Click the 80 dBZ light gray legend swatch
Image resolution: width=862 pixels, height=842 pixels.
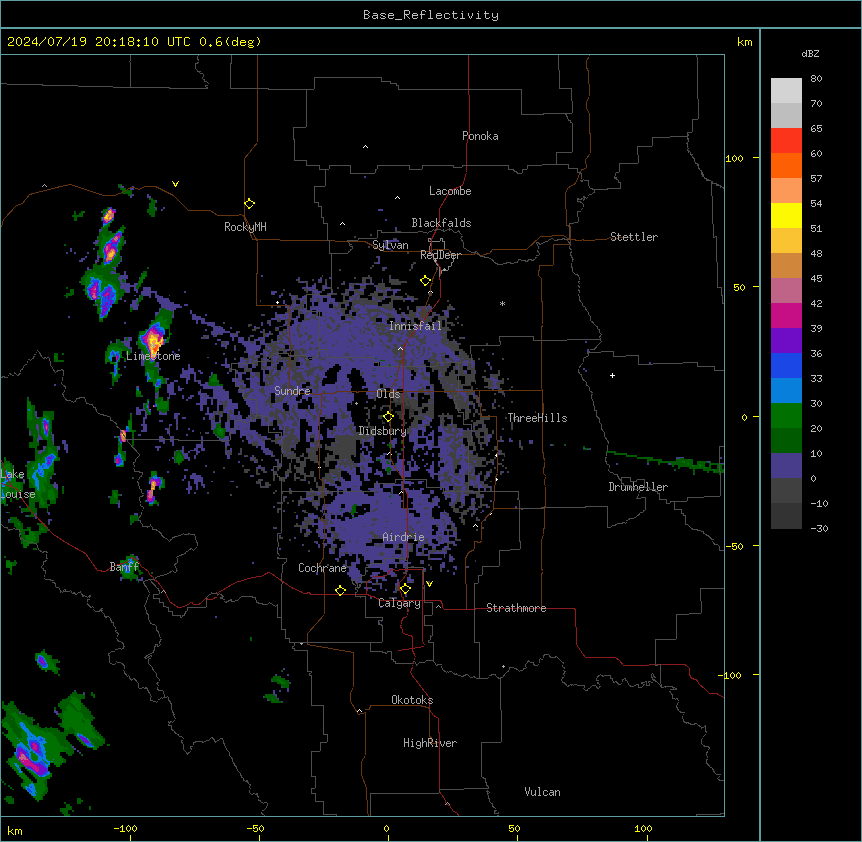pyautogui.click(x=786, y=91)
